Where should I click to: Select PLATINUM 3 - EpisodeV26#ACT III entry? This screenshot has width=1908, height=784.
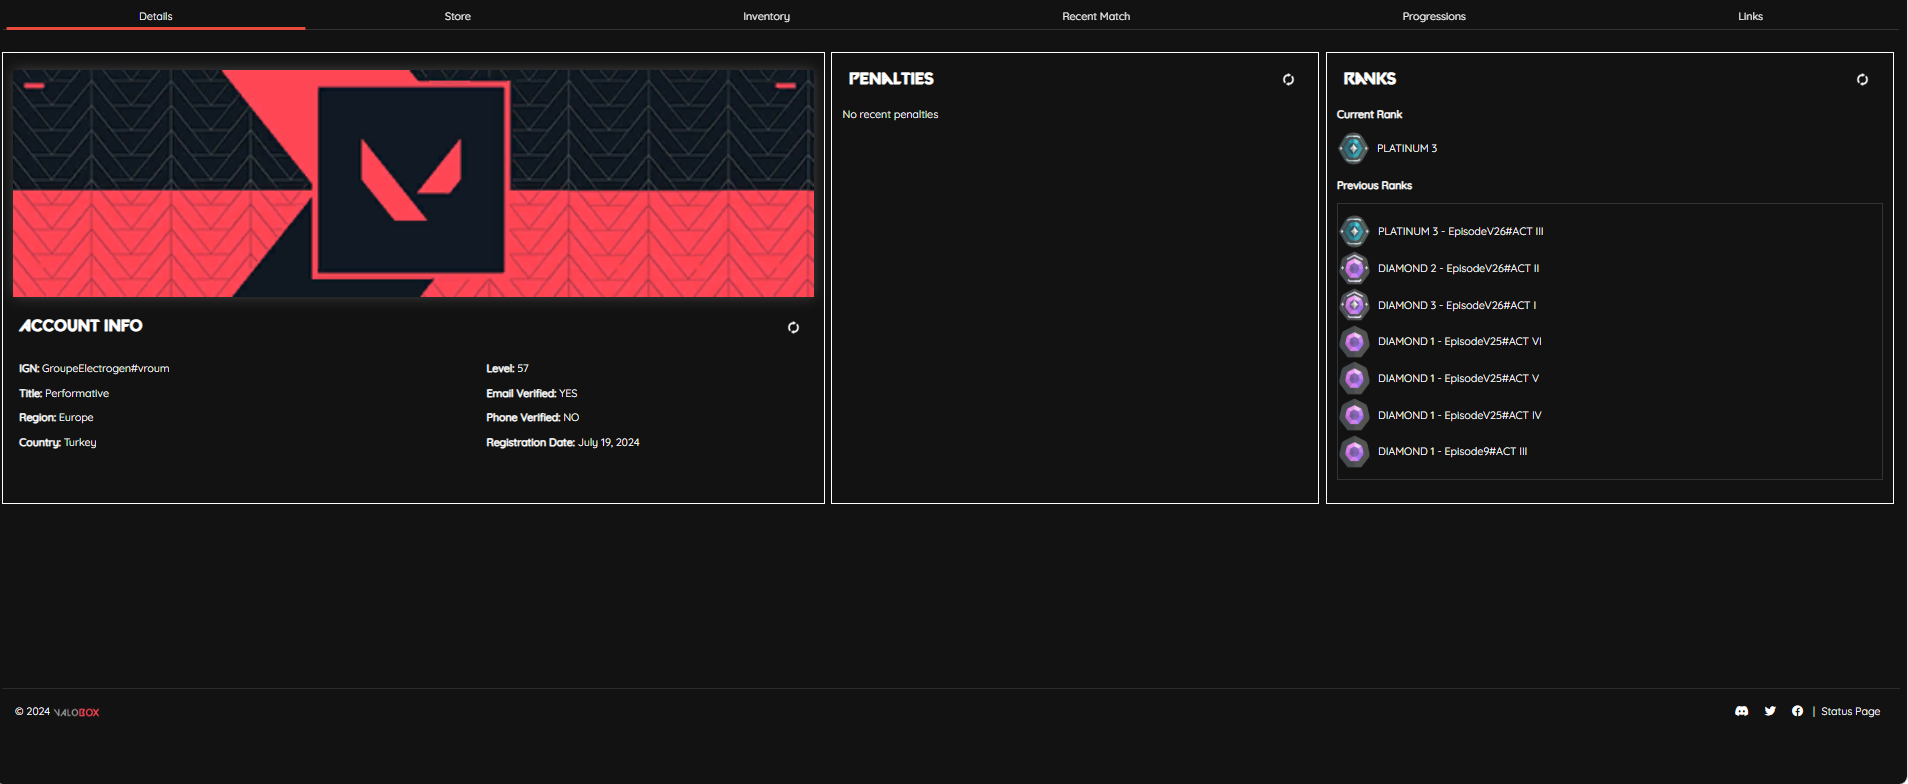click(x=1461, y=232)
